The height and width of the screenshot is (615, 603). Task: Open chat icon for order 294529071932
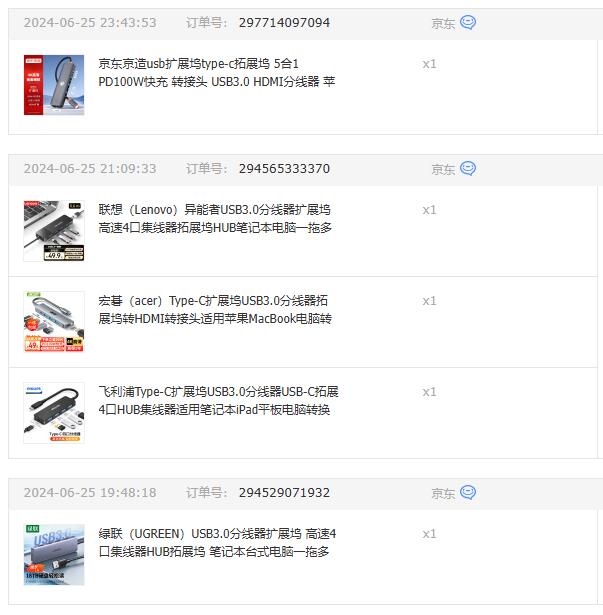[x=468, y=493]
